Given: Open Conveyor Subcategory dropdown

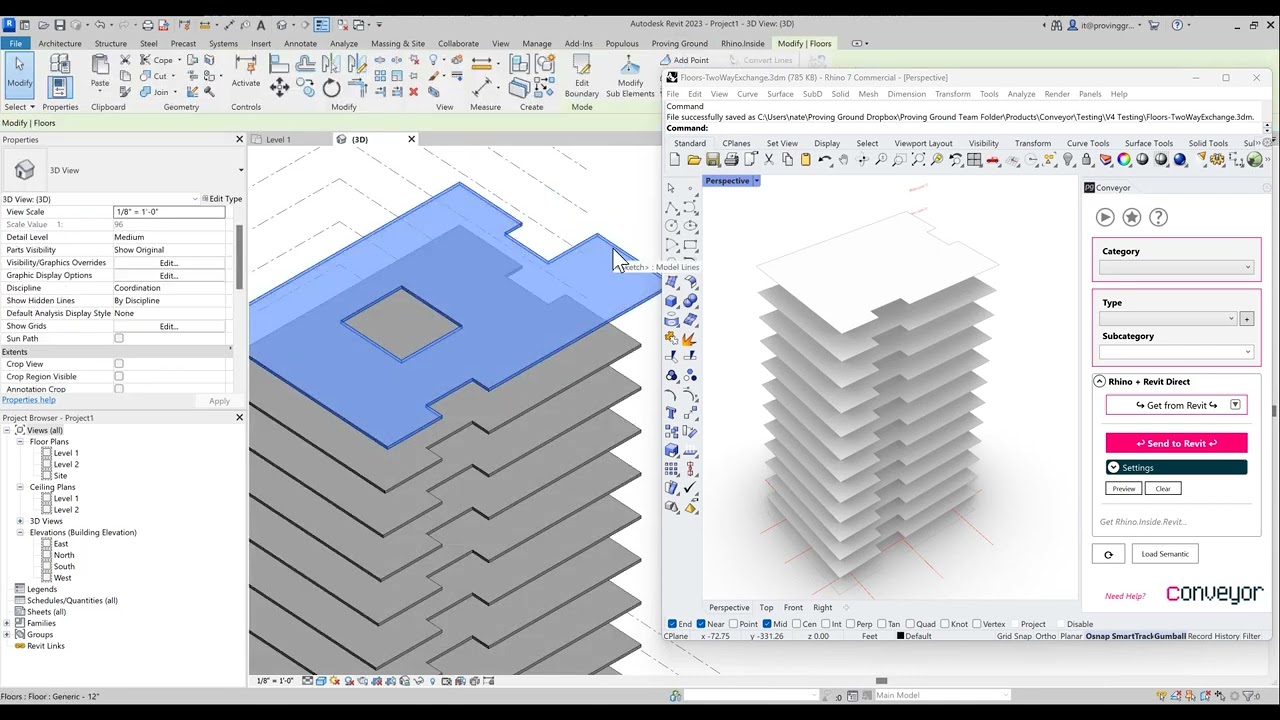Looking at the screenshot, I should (1176, 352).
